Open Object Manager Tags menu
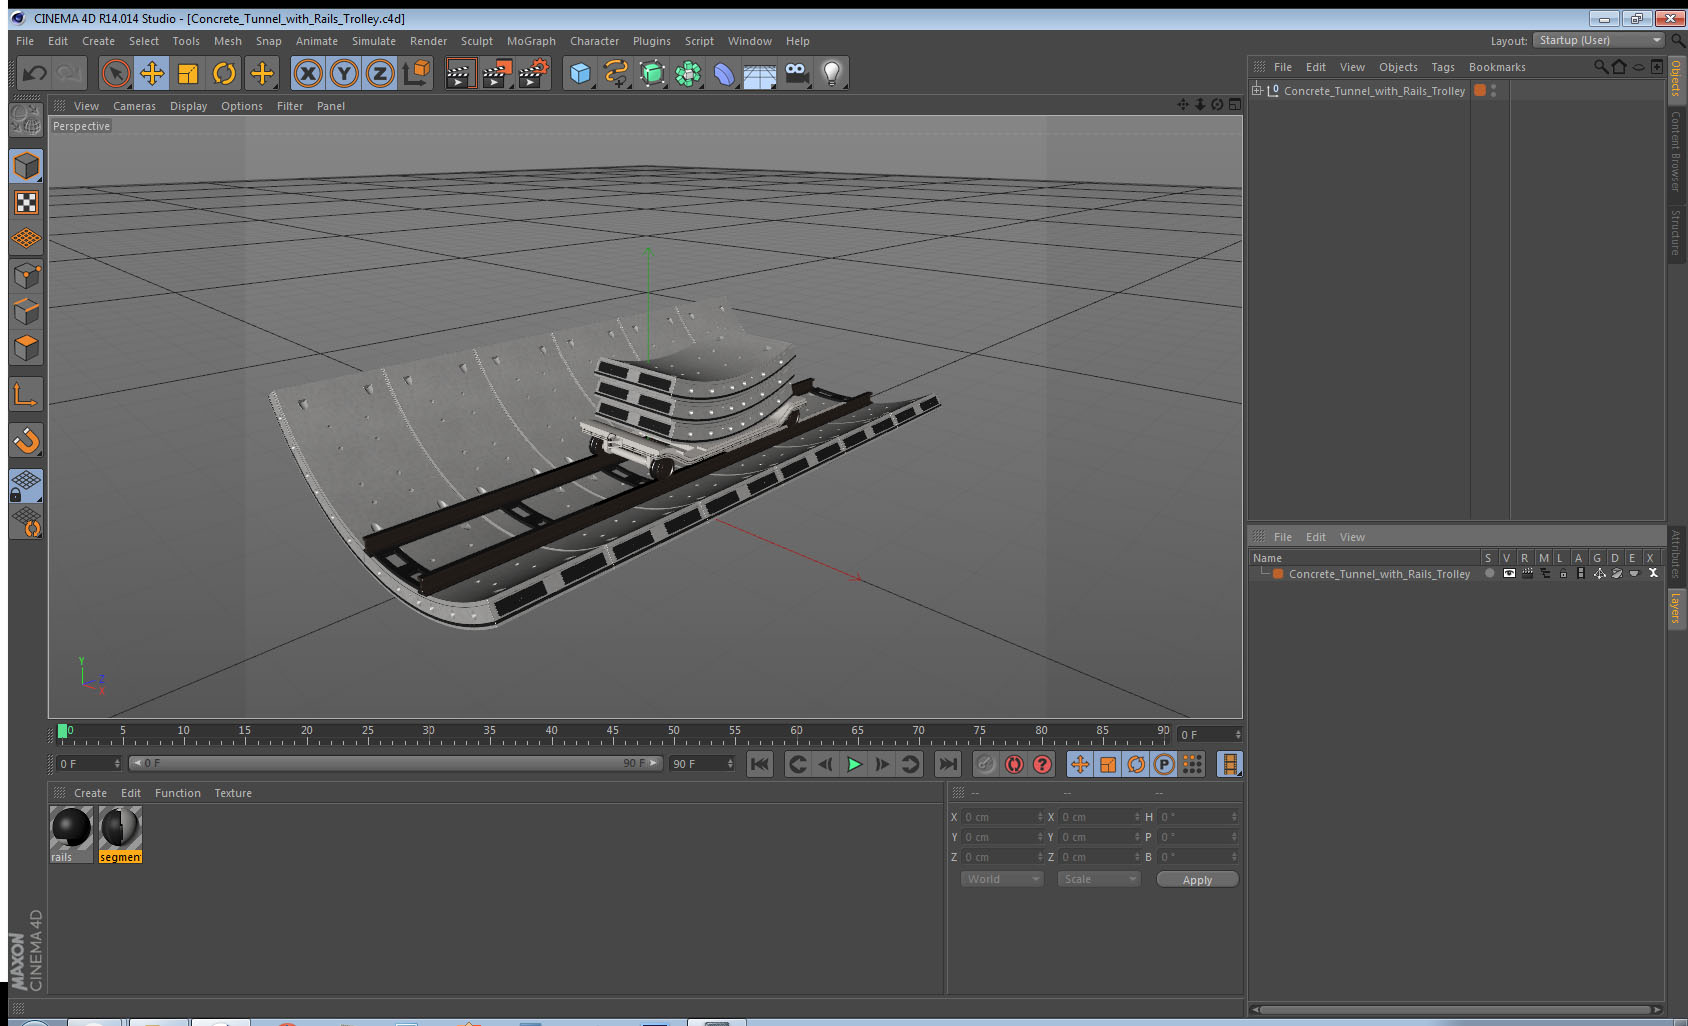Viewport: 1688px width, 1026px height. point(1443,67)
